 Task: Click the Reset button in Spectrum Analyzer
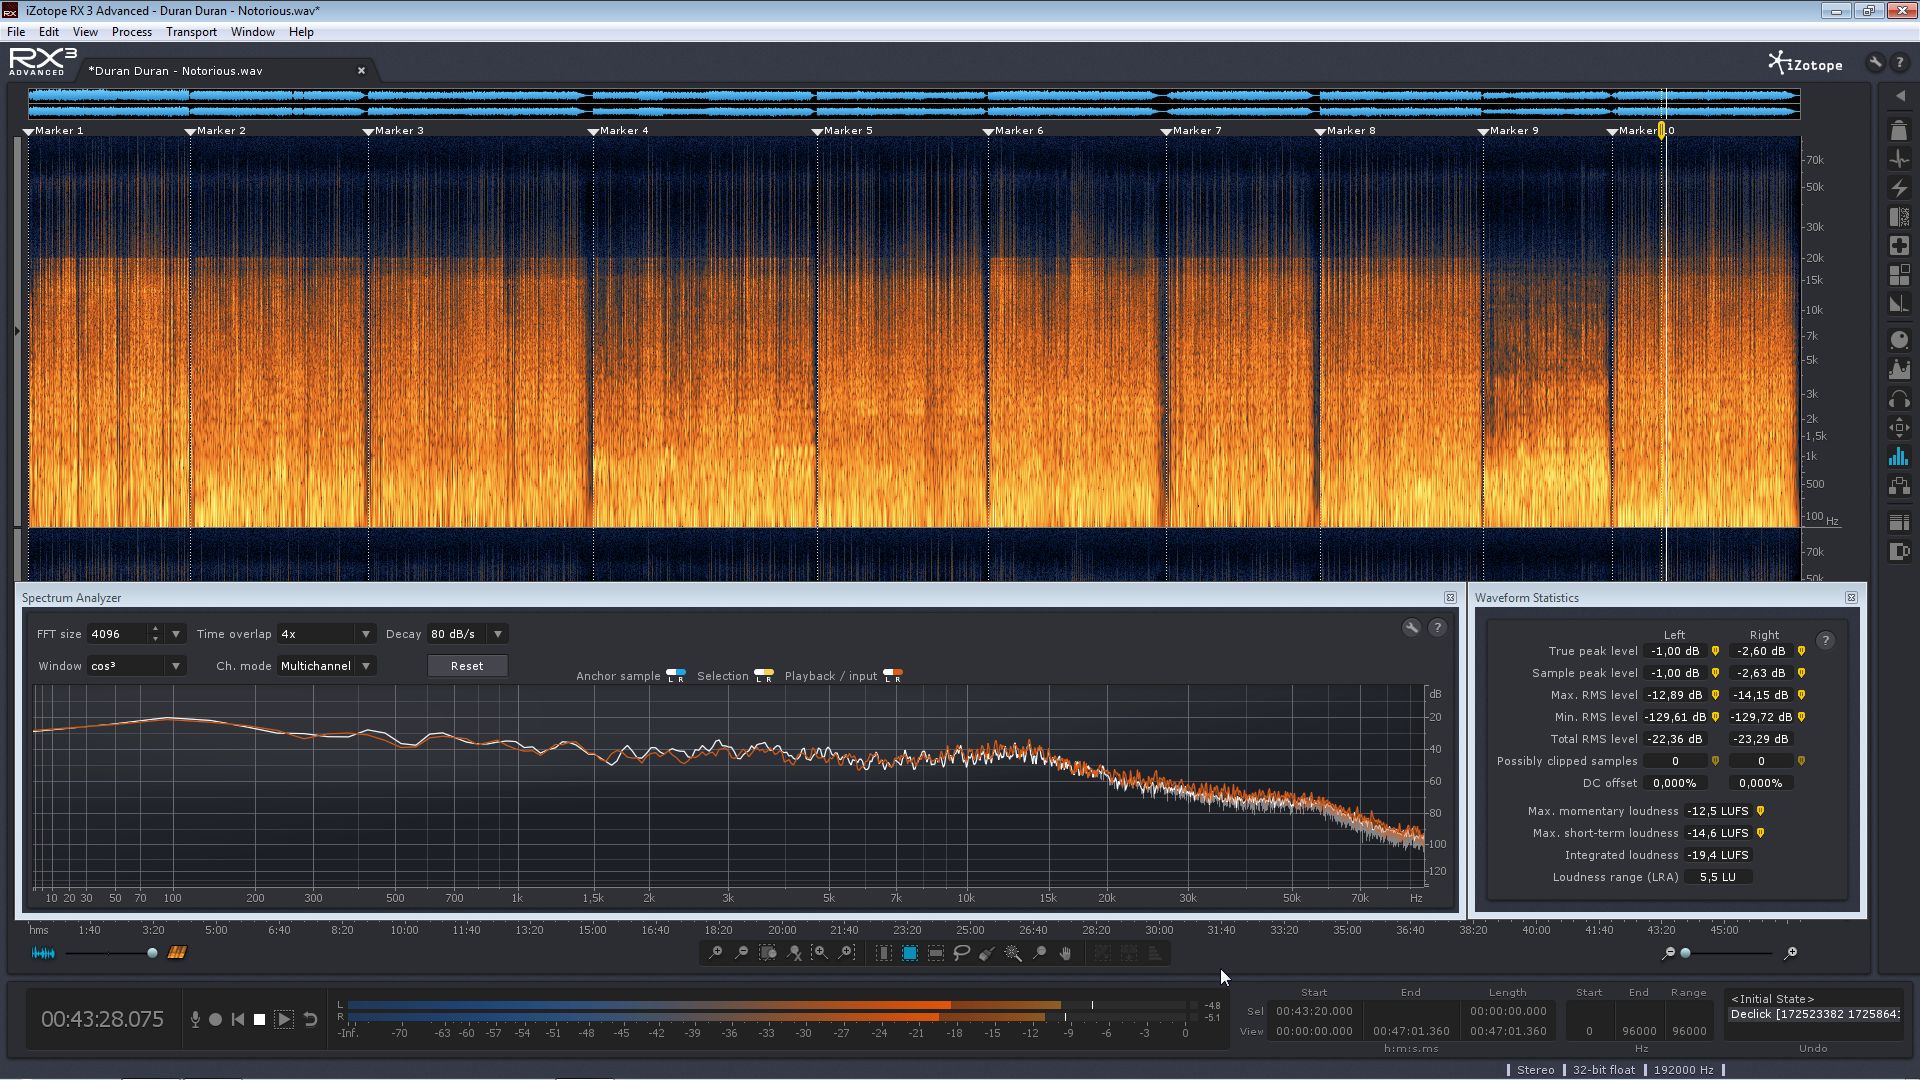tap(467, 666)
